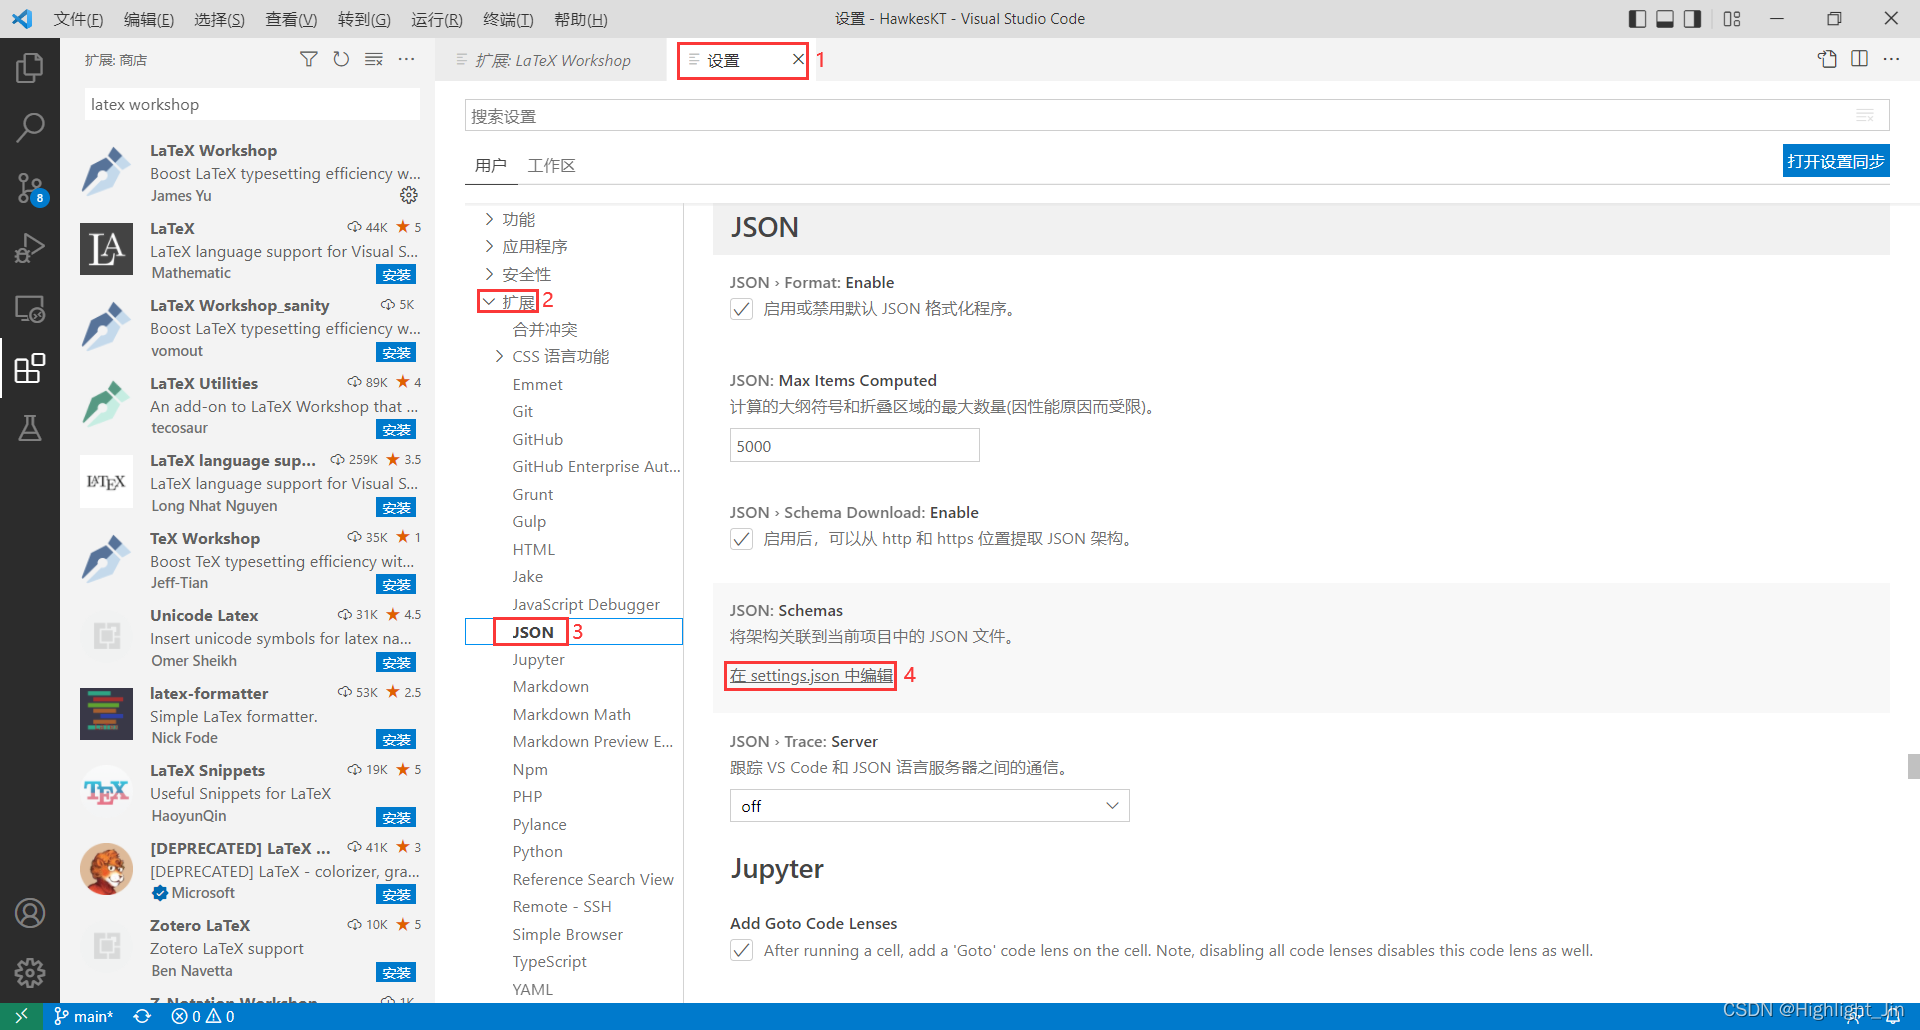Open Remote Explorer view
Viewport: 1920px width, 1030px height.
coord(30,309)
